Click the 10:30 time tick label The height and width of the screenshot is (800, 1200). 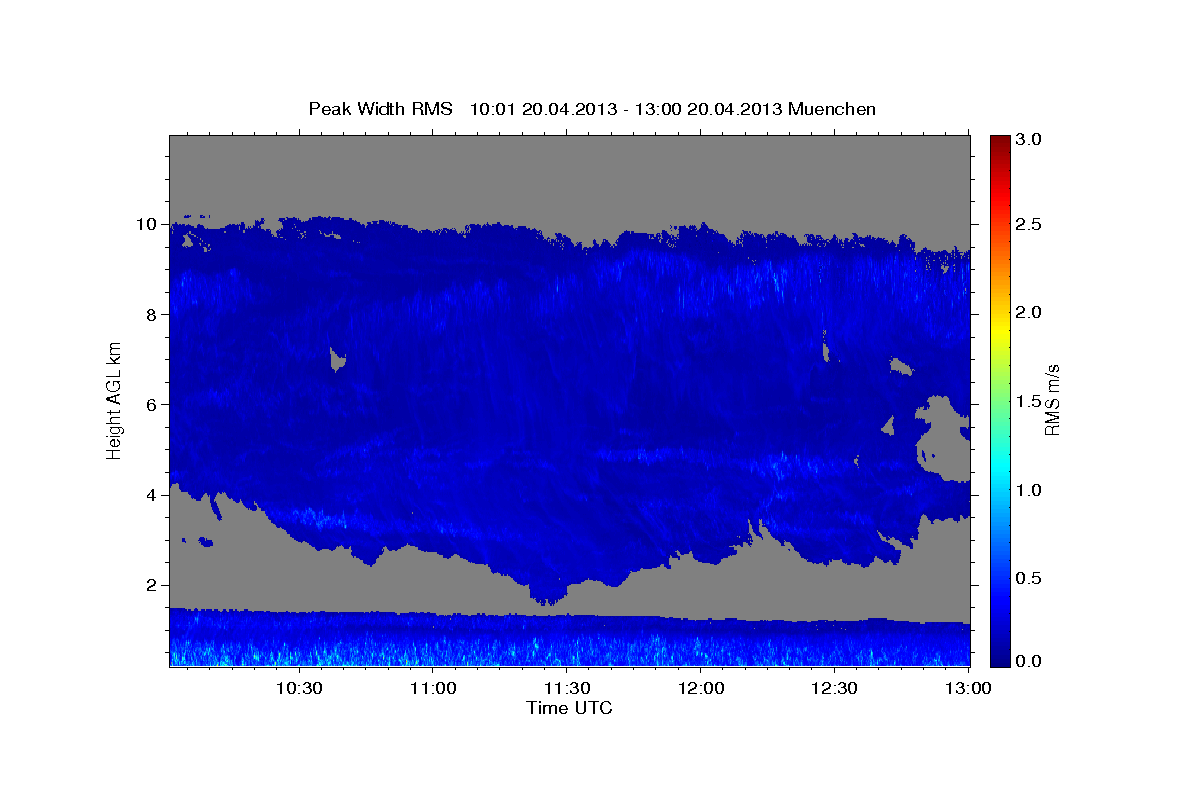299,688
